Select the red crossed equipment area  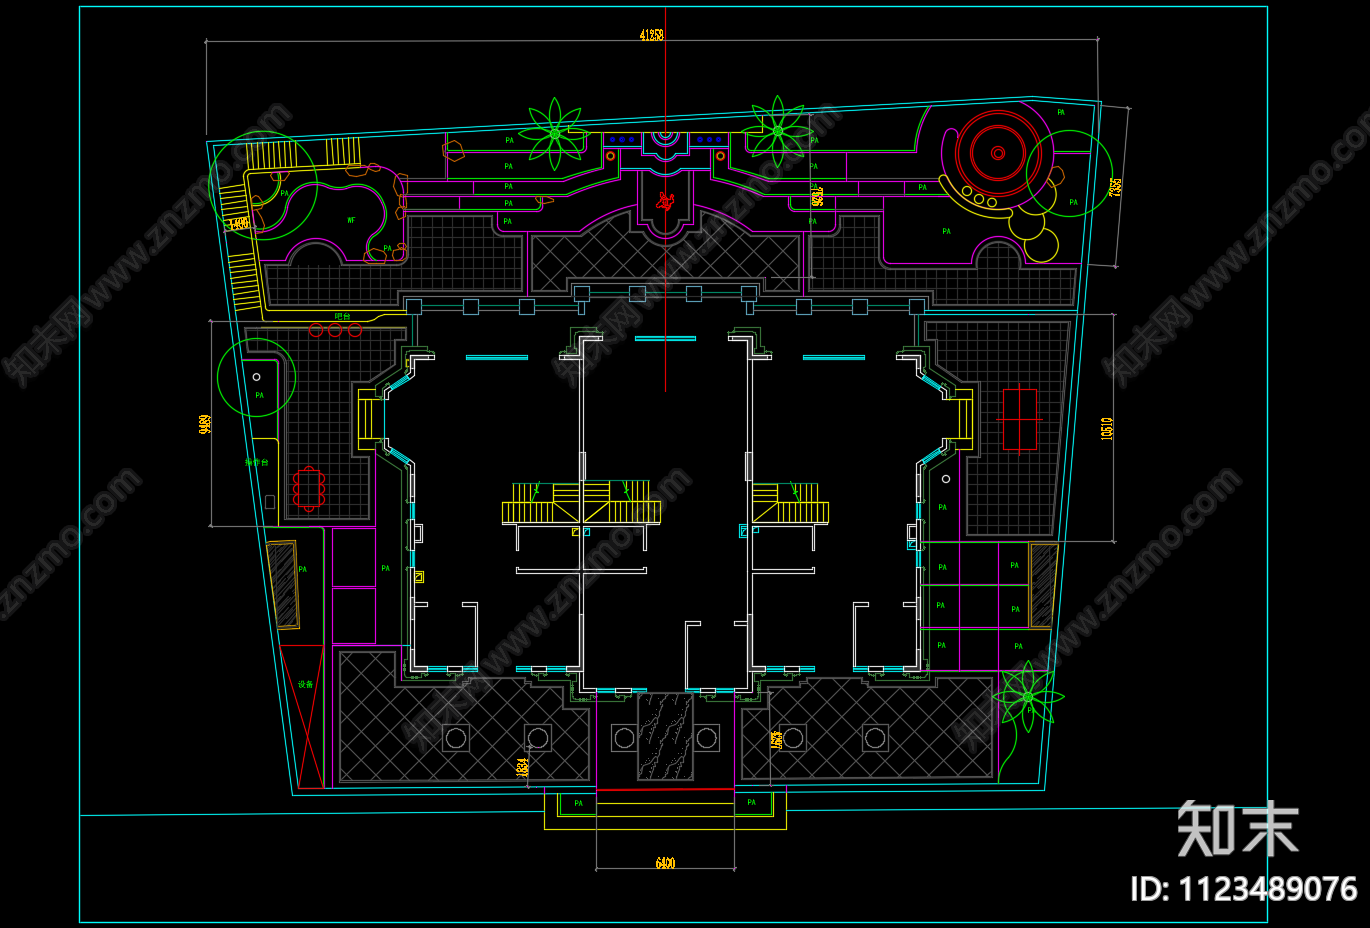click(303, 716)
